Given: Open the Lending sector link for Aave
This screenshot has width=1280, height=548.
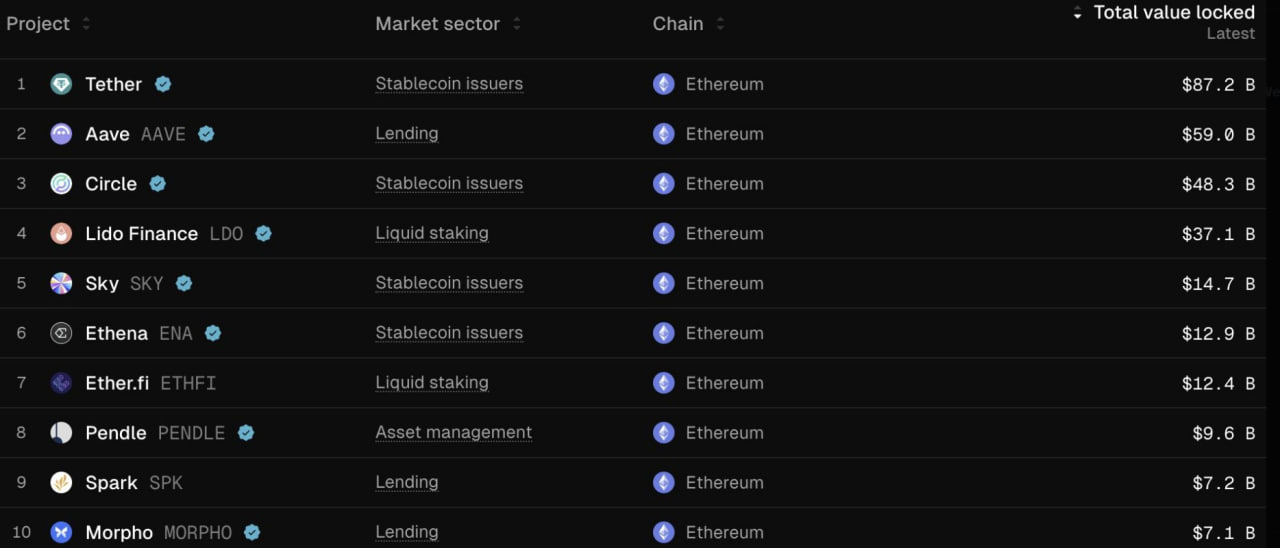Looking at the screenshot, I should 407,134.
